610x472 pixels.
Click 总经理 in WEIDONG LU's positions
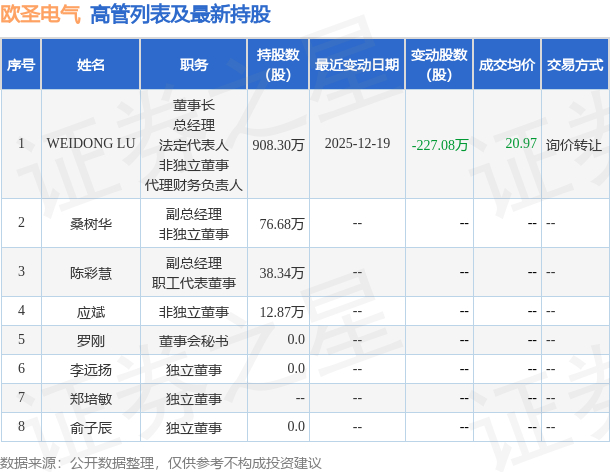[x=194, y=125]
